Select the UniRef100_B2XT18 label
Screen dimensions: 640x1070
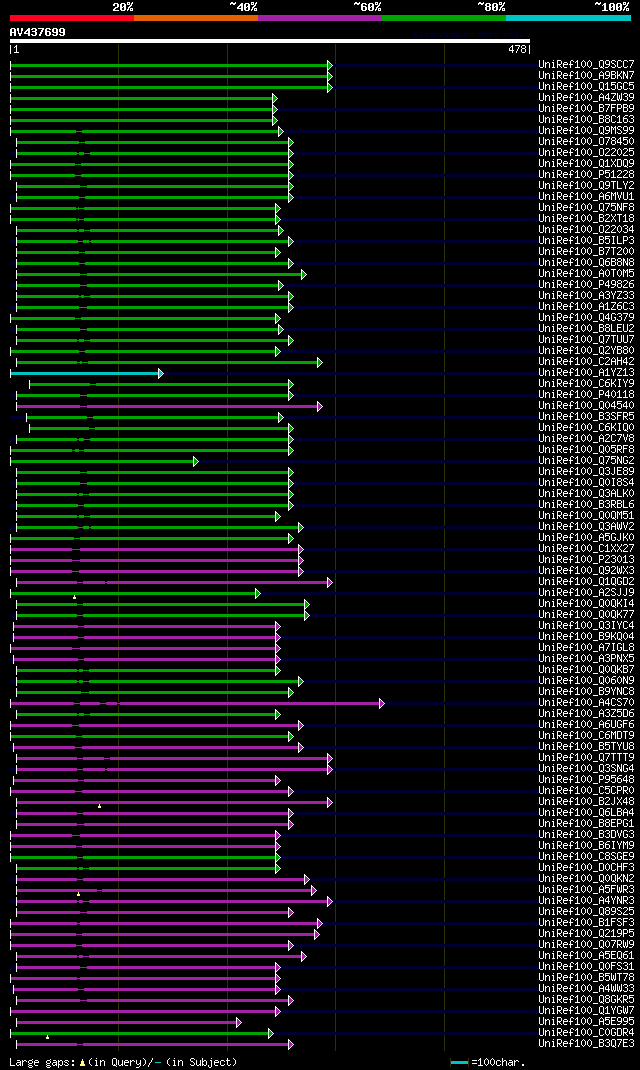click(586, 219)
